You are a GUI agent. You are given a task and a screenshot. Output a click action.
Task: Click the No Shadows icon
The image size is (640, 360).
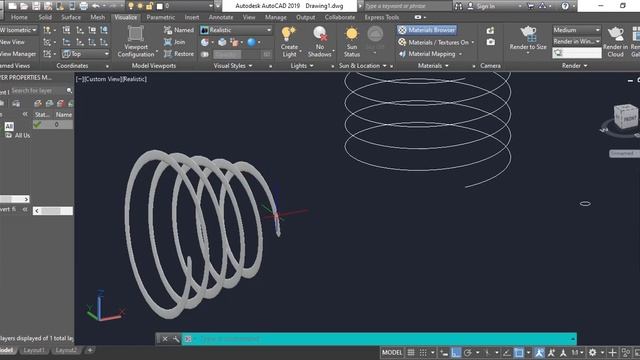coord(320,33)
